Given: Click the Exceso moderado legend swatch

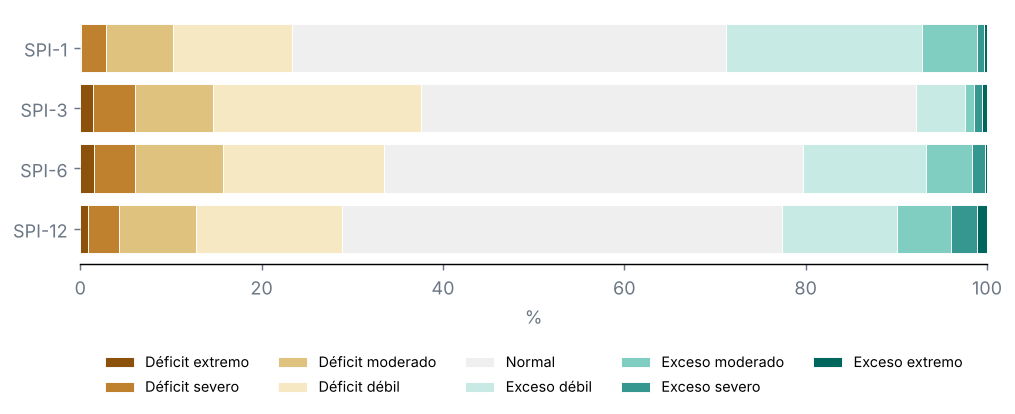Looking at the screenshot, I should [x=635, y=362].
